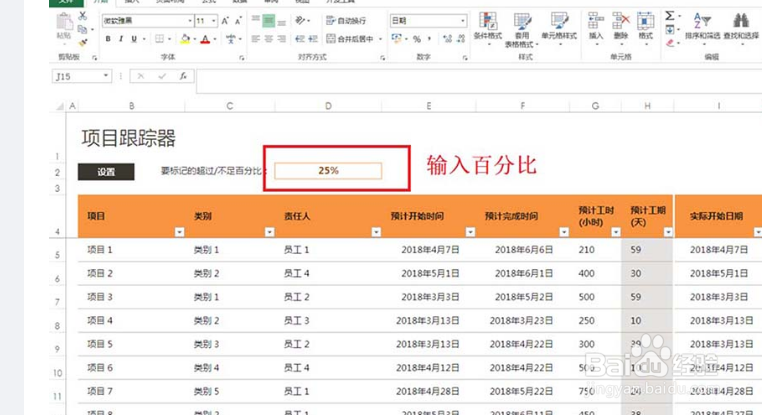Click the Clear eraser icon
The width and height of the screenshot is (762, 415).
[x=671, y=43]
